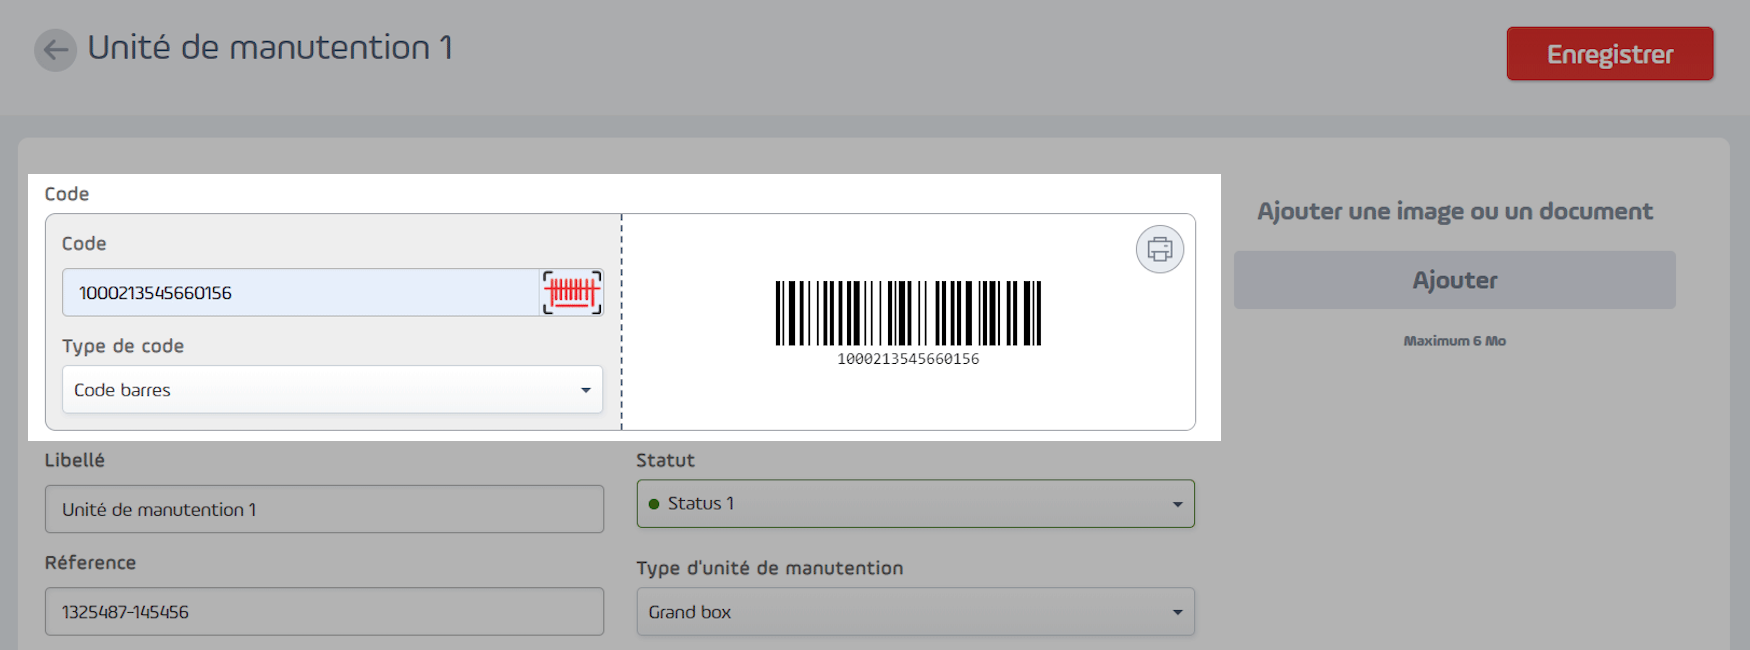Click the 'Référence' label

click(90, 562)
